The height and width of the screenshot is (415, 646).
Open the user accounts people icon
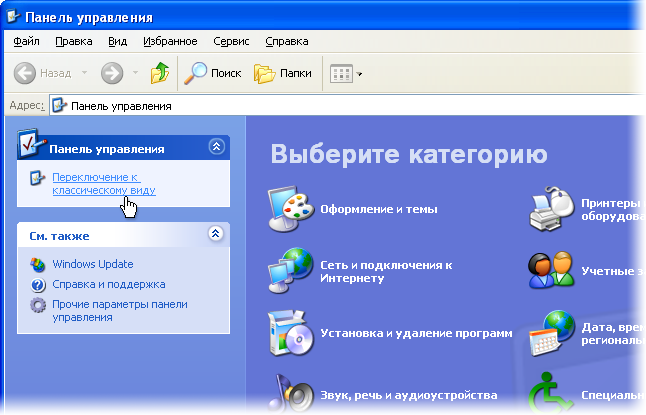click(551, 270)
